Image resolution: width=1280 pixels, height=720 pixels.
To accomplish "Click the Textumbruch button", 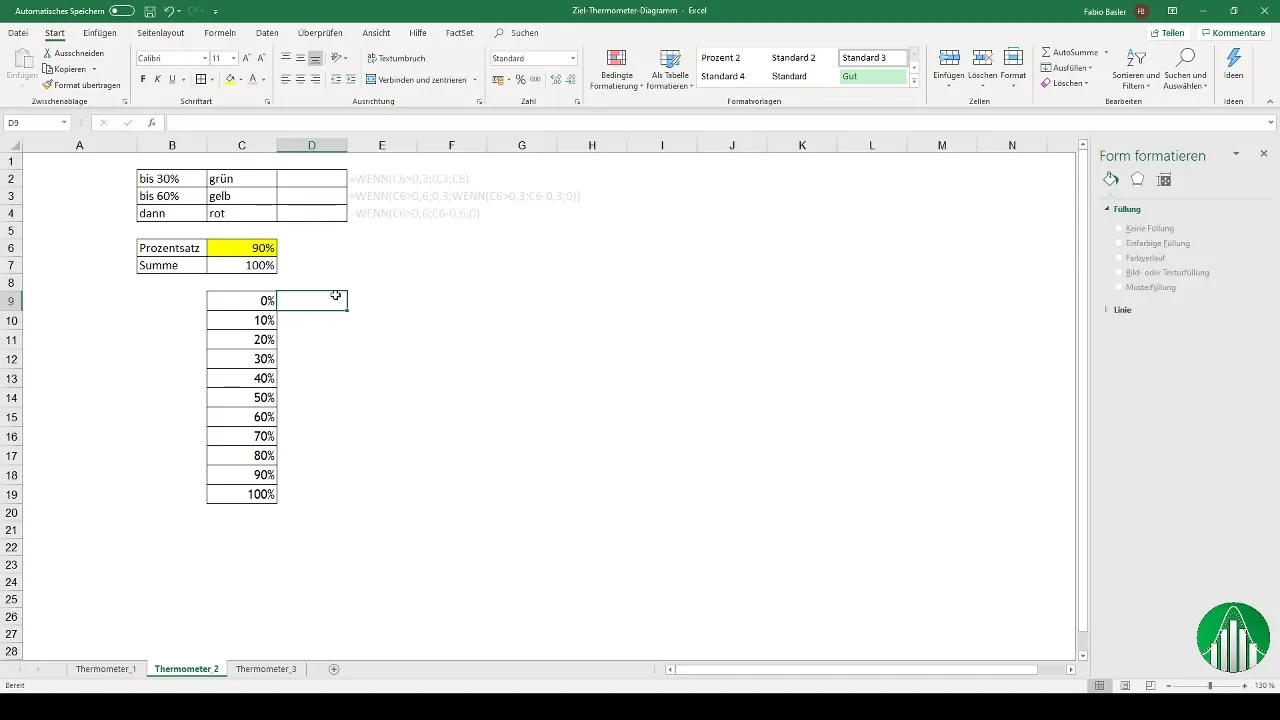I will pyautogui.click(x=396, y=58).
